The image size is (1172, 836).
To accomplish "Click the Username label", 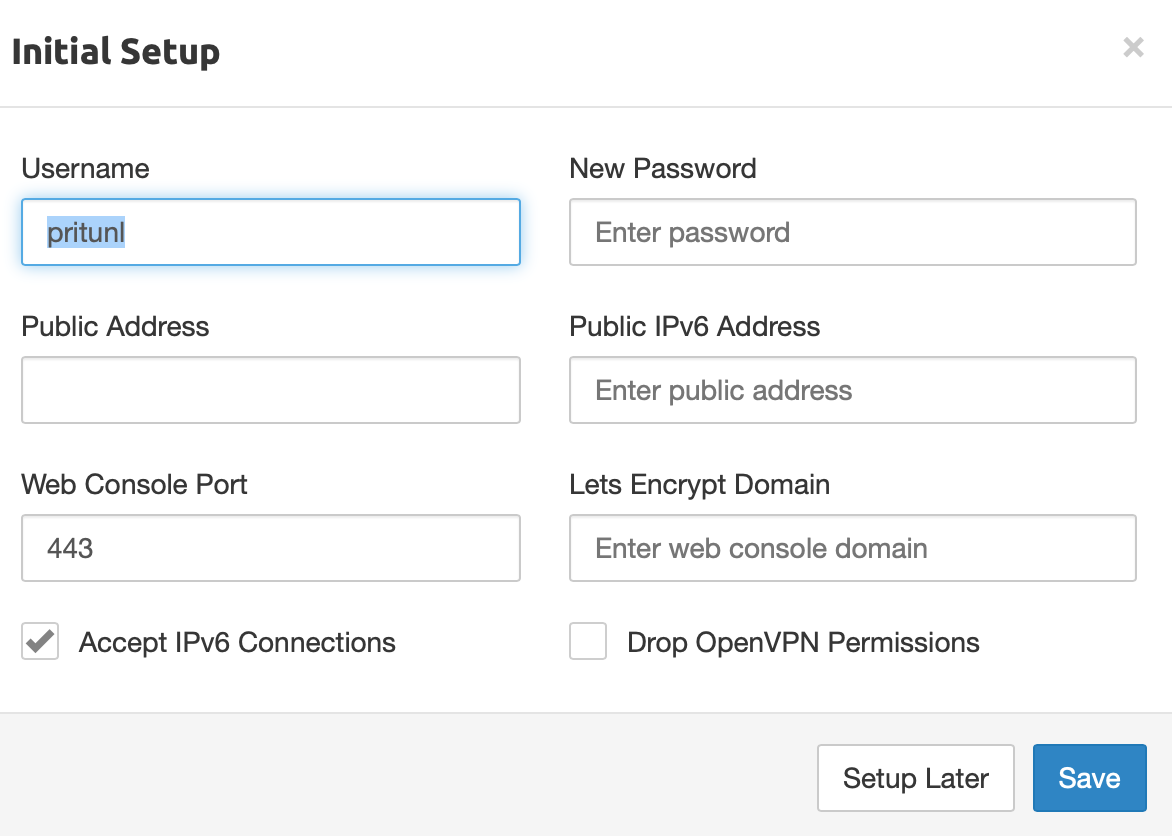I will 85,169.
